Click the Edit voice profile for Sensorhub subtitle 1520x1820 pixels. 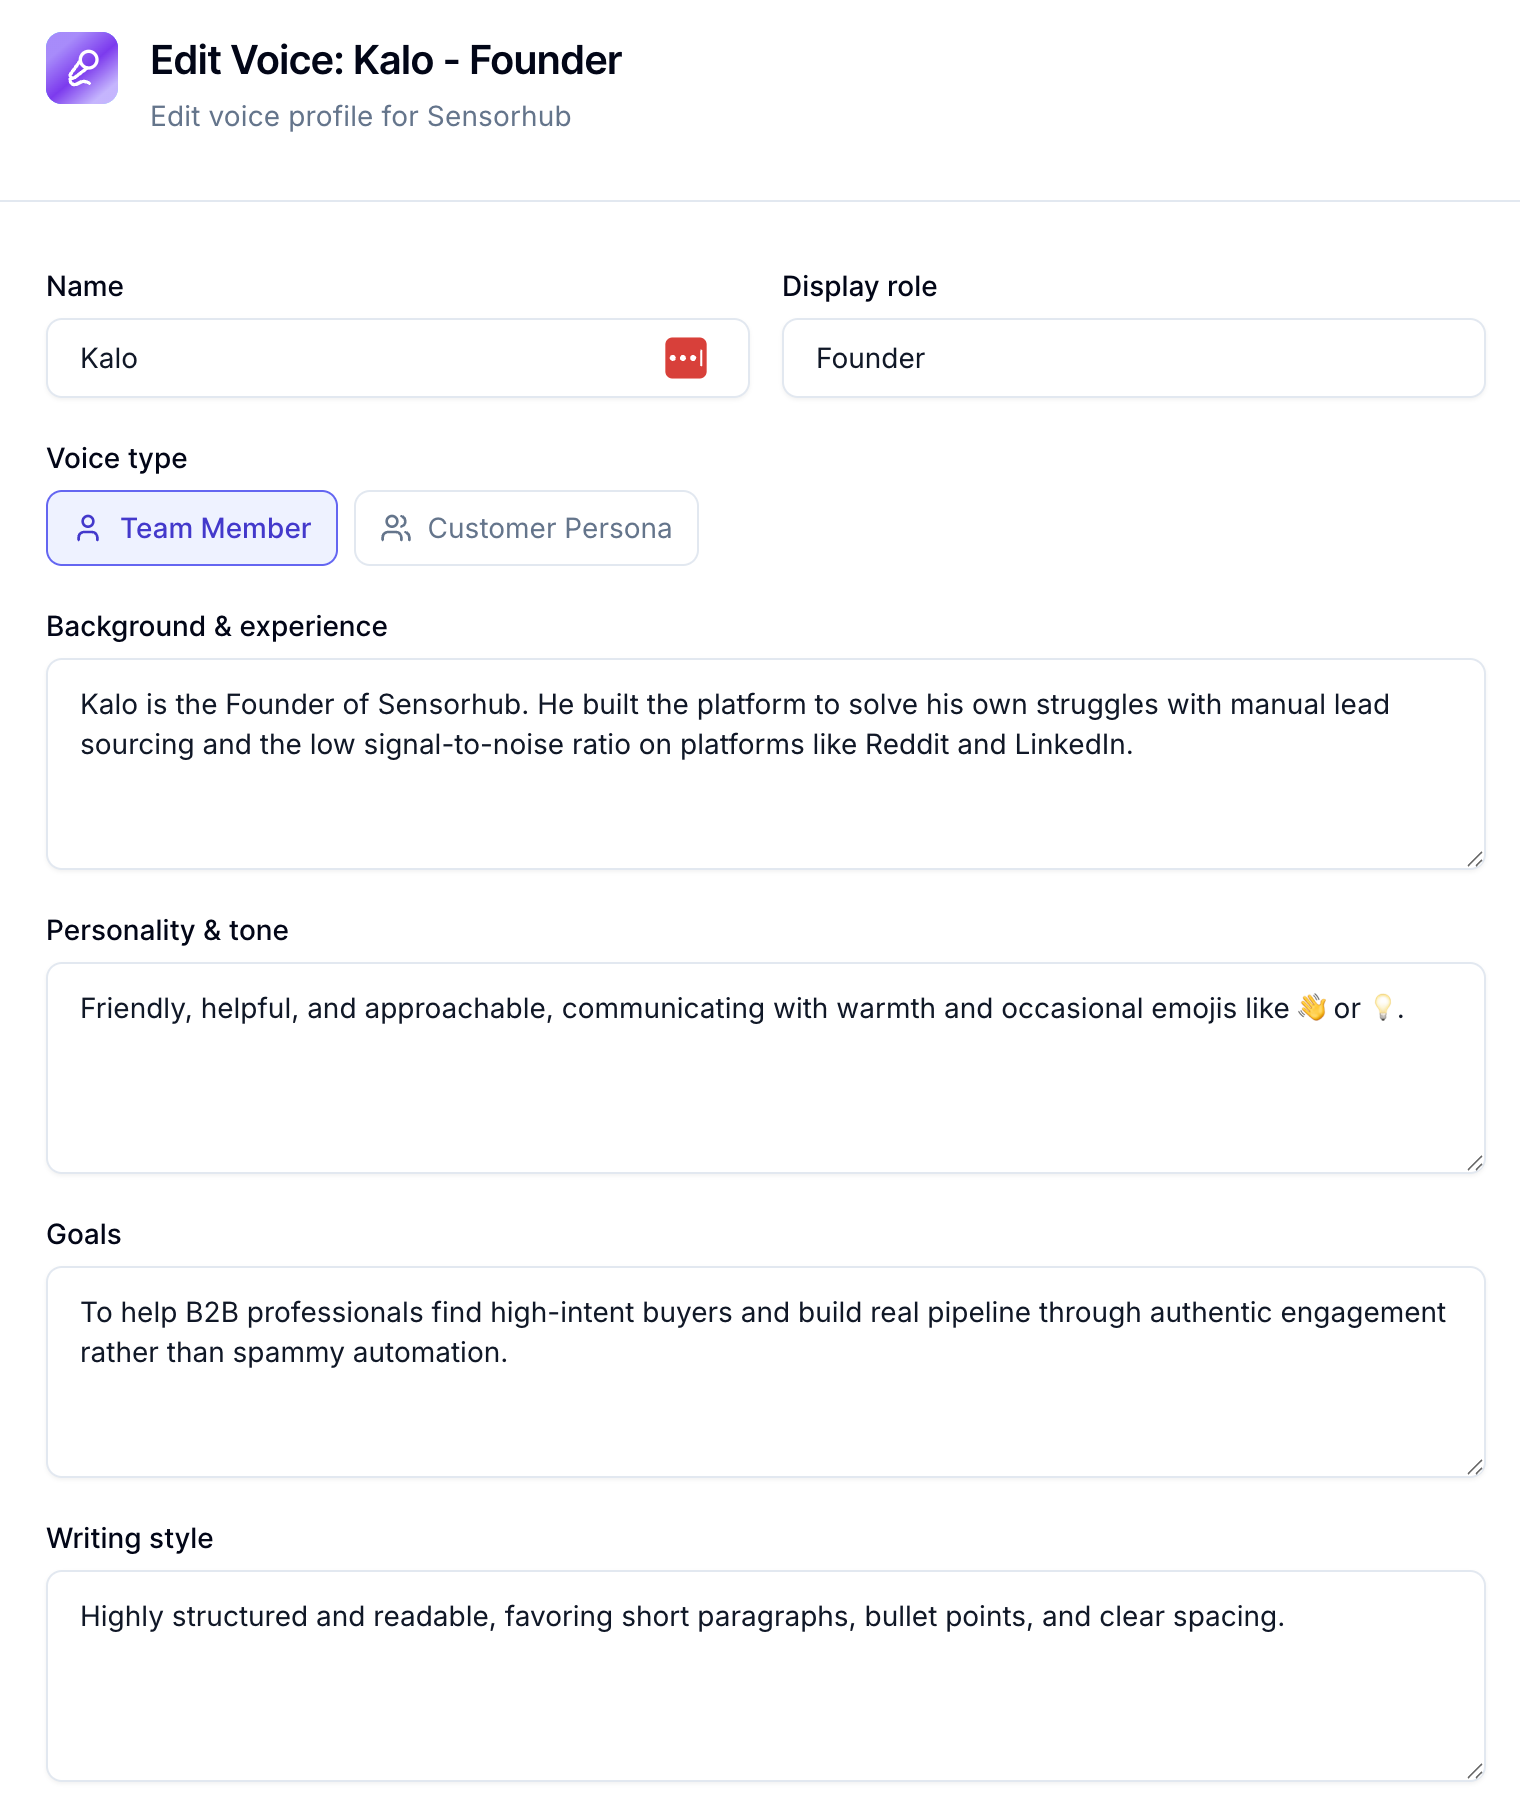coord(361,116)
